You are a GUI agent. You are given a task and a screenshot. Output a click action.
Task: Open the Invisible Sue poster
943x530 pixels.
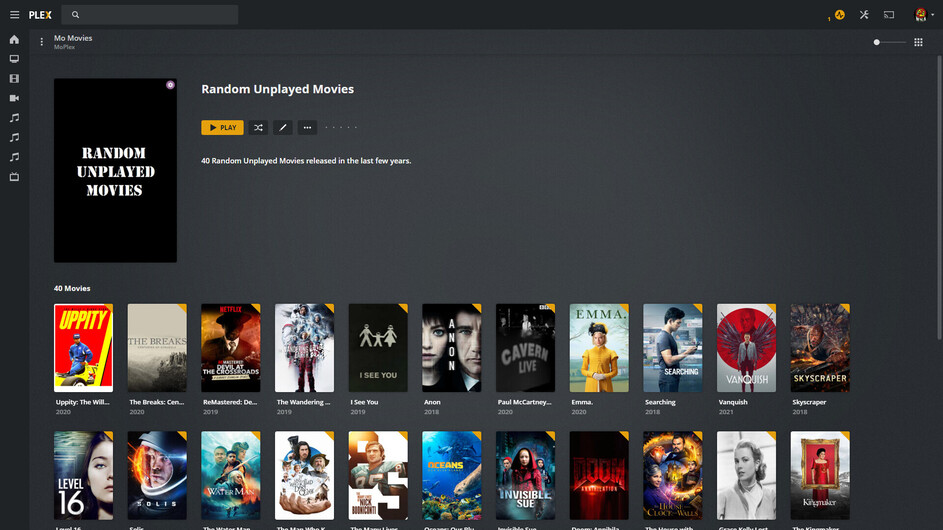526,475
